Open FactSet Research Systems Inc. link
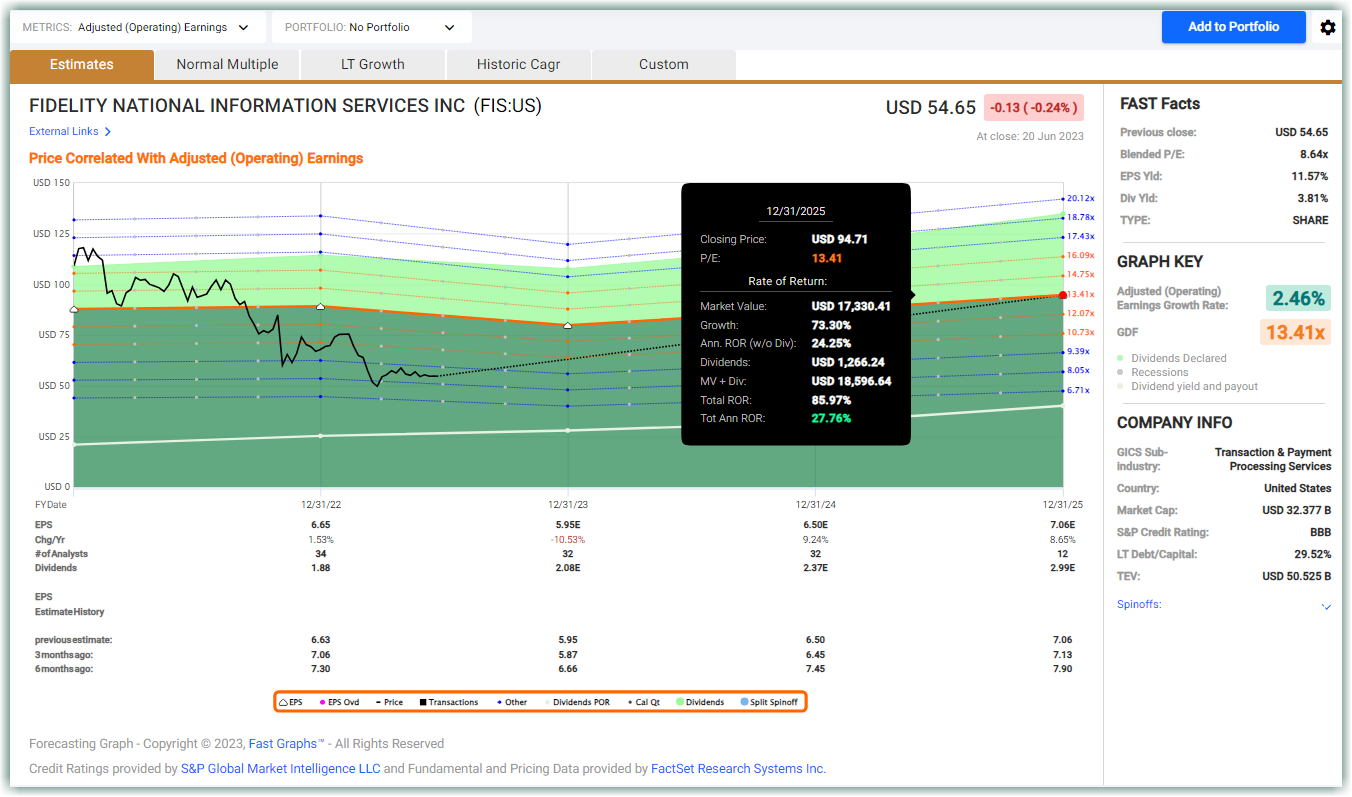1352x797 pixels. 739,769
